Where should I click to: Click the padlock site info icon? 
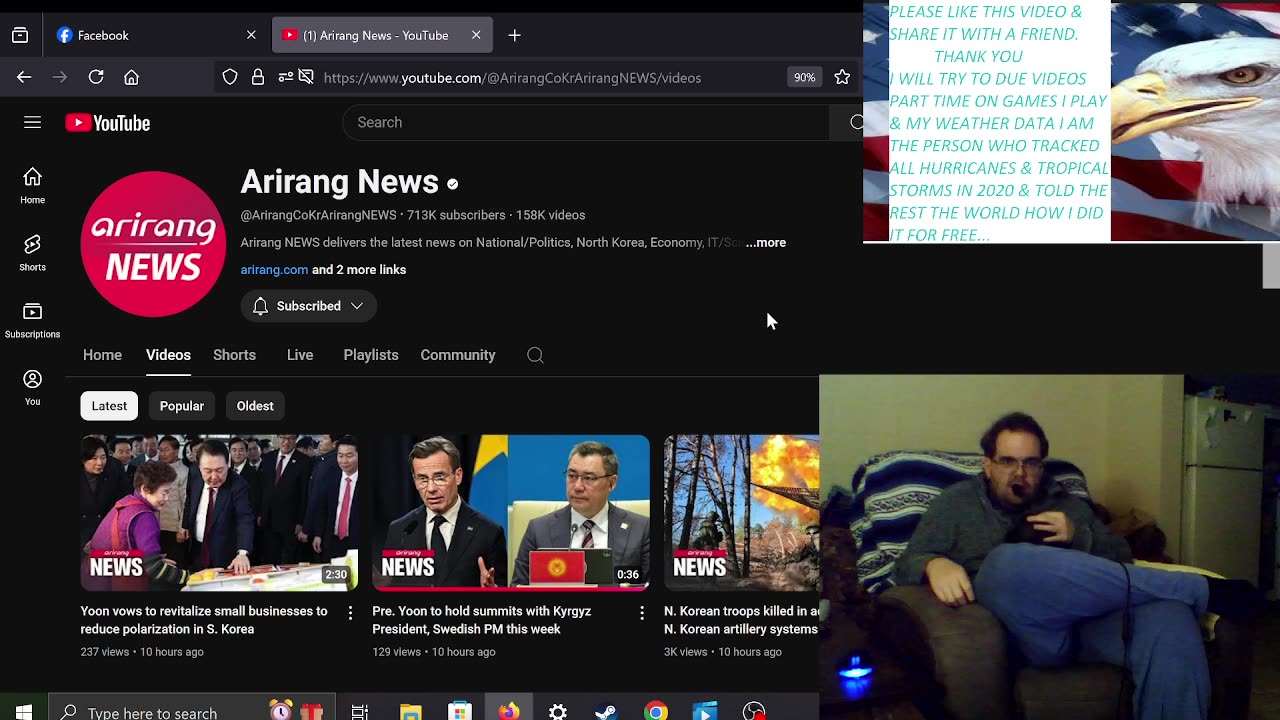(x=258, y=77)
